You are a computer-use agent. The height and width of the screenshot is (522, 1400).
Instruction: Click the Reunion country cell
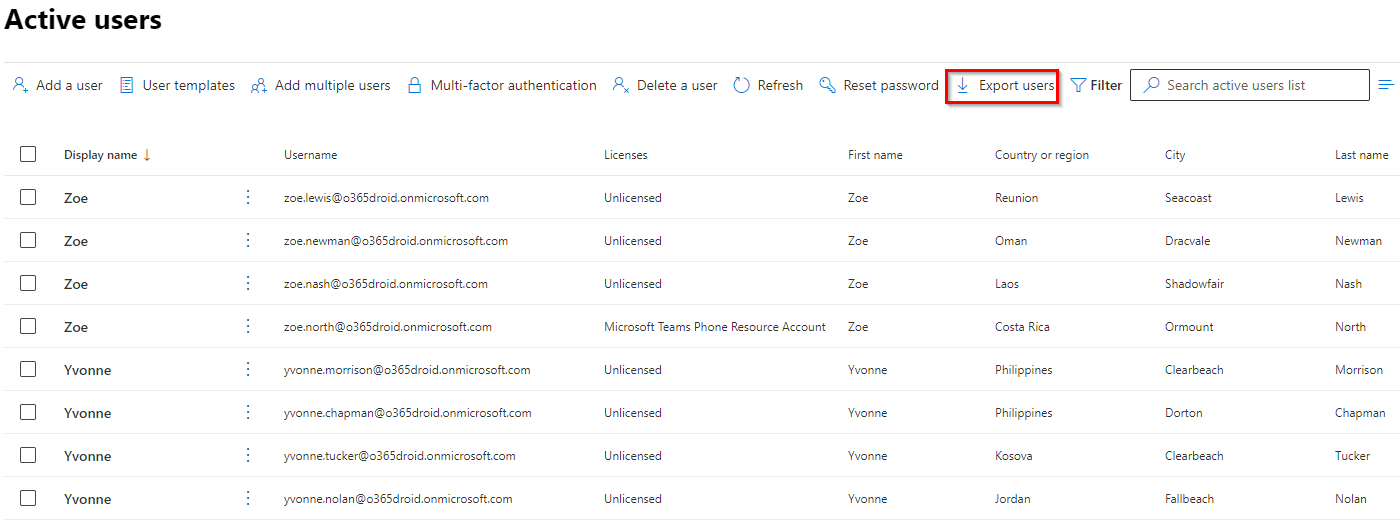click(x=1016, y=198)
